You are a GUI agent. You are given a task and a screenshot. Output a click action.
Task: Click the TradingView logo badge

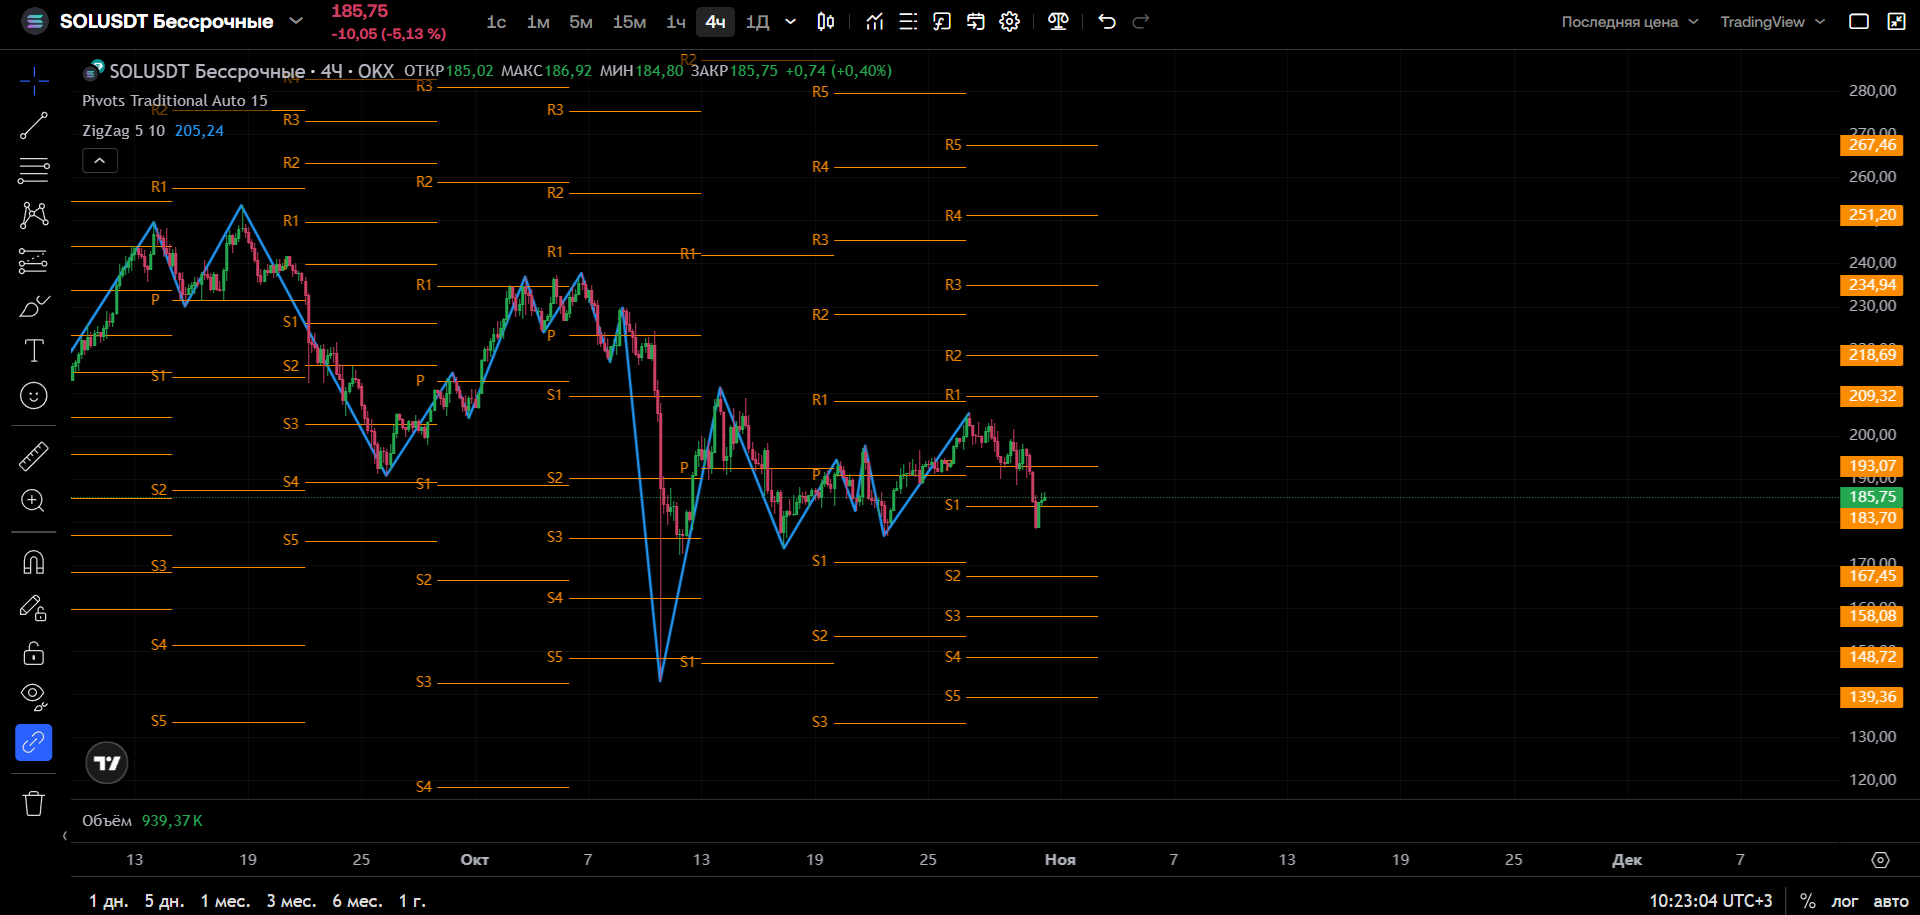tap(107, 763)
